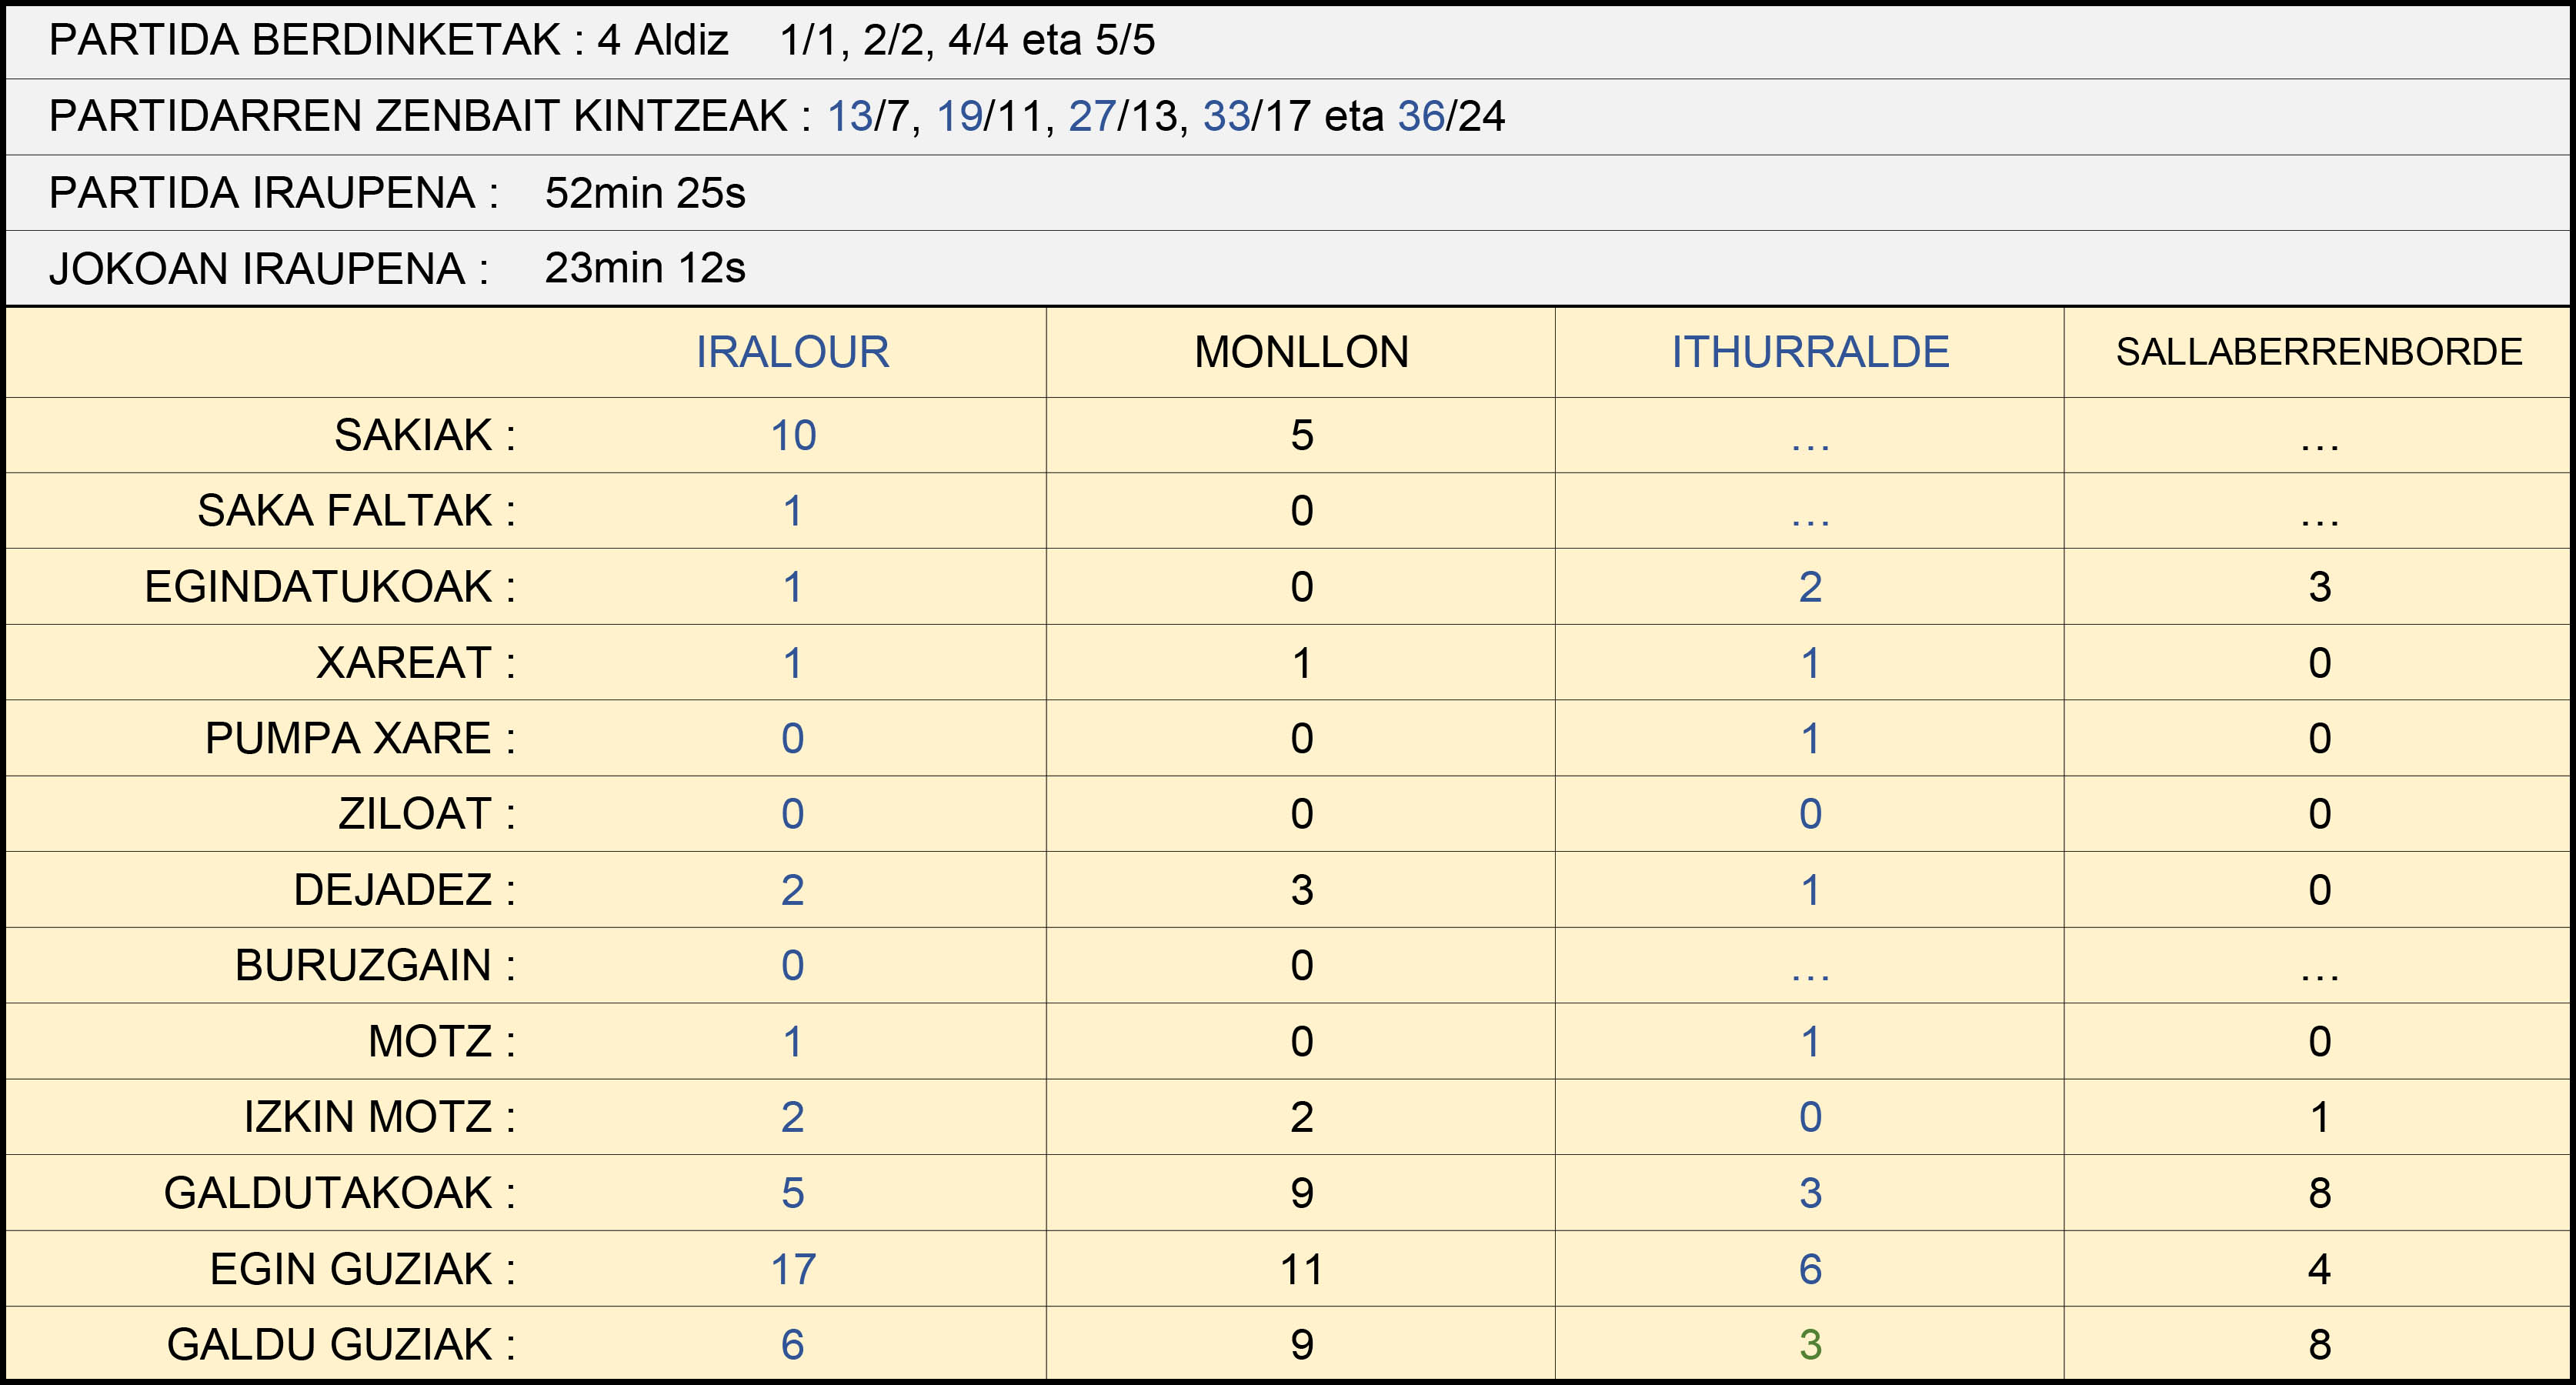The image size is (2576, 1385).
Task: Click the green GALDU GUZIAK value 3
Action: click(1810, 1345)
